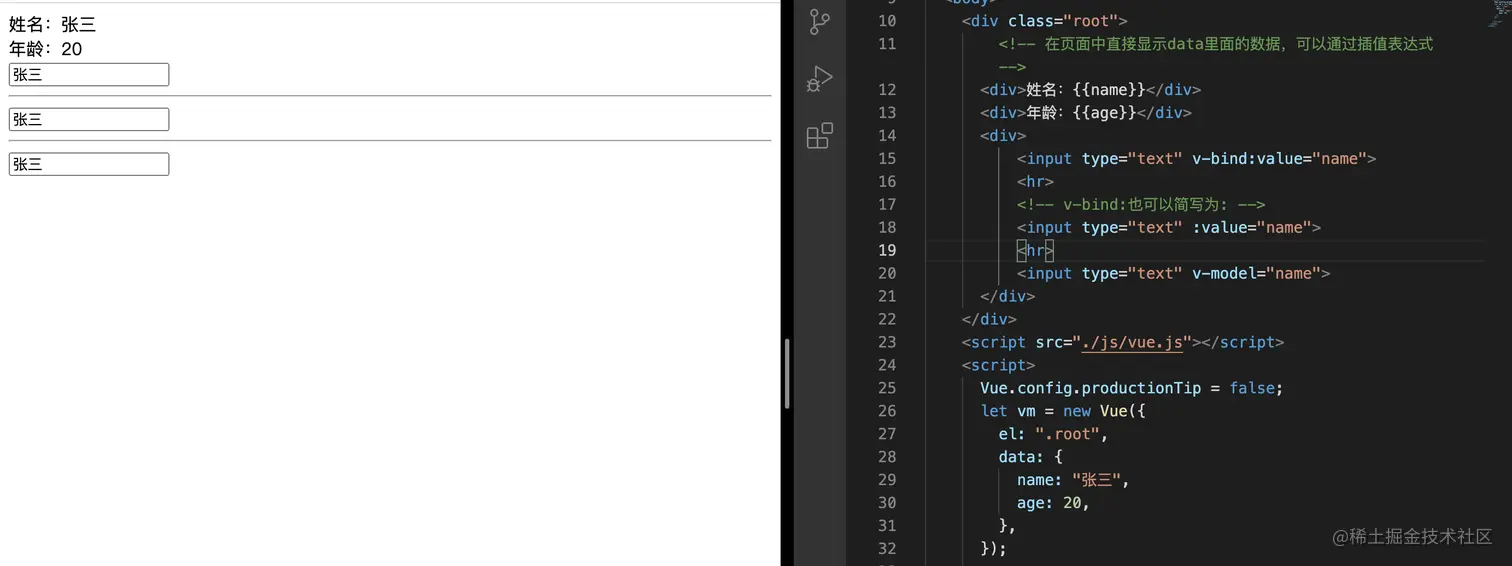Click the :value shorthand attribute on line 18

coord(1251,227)
